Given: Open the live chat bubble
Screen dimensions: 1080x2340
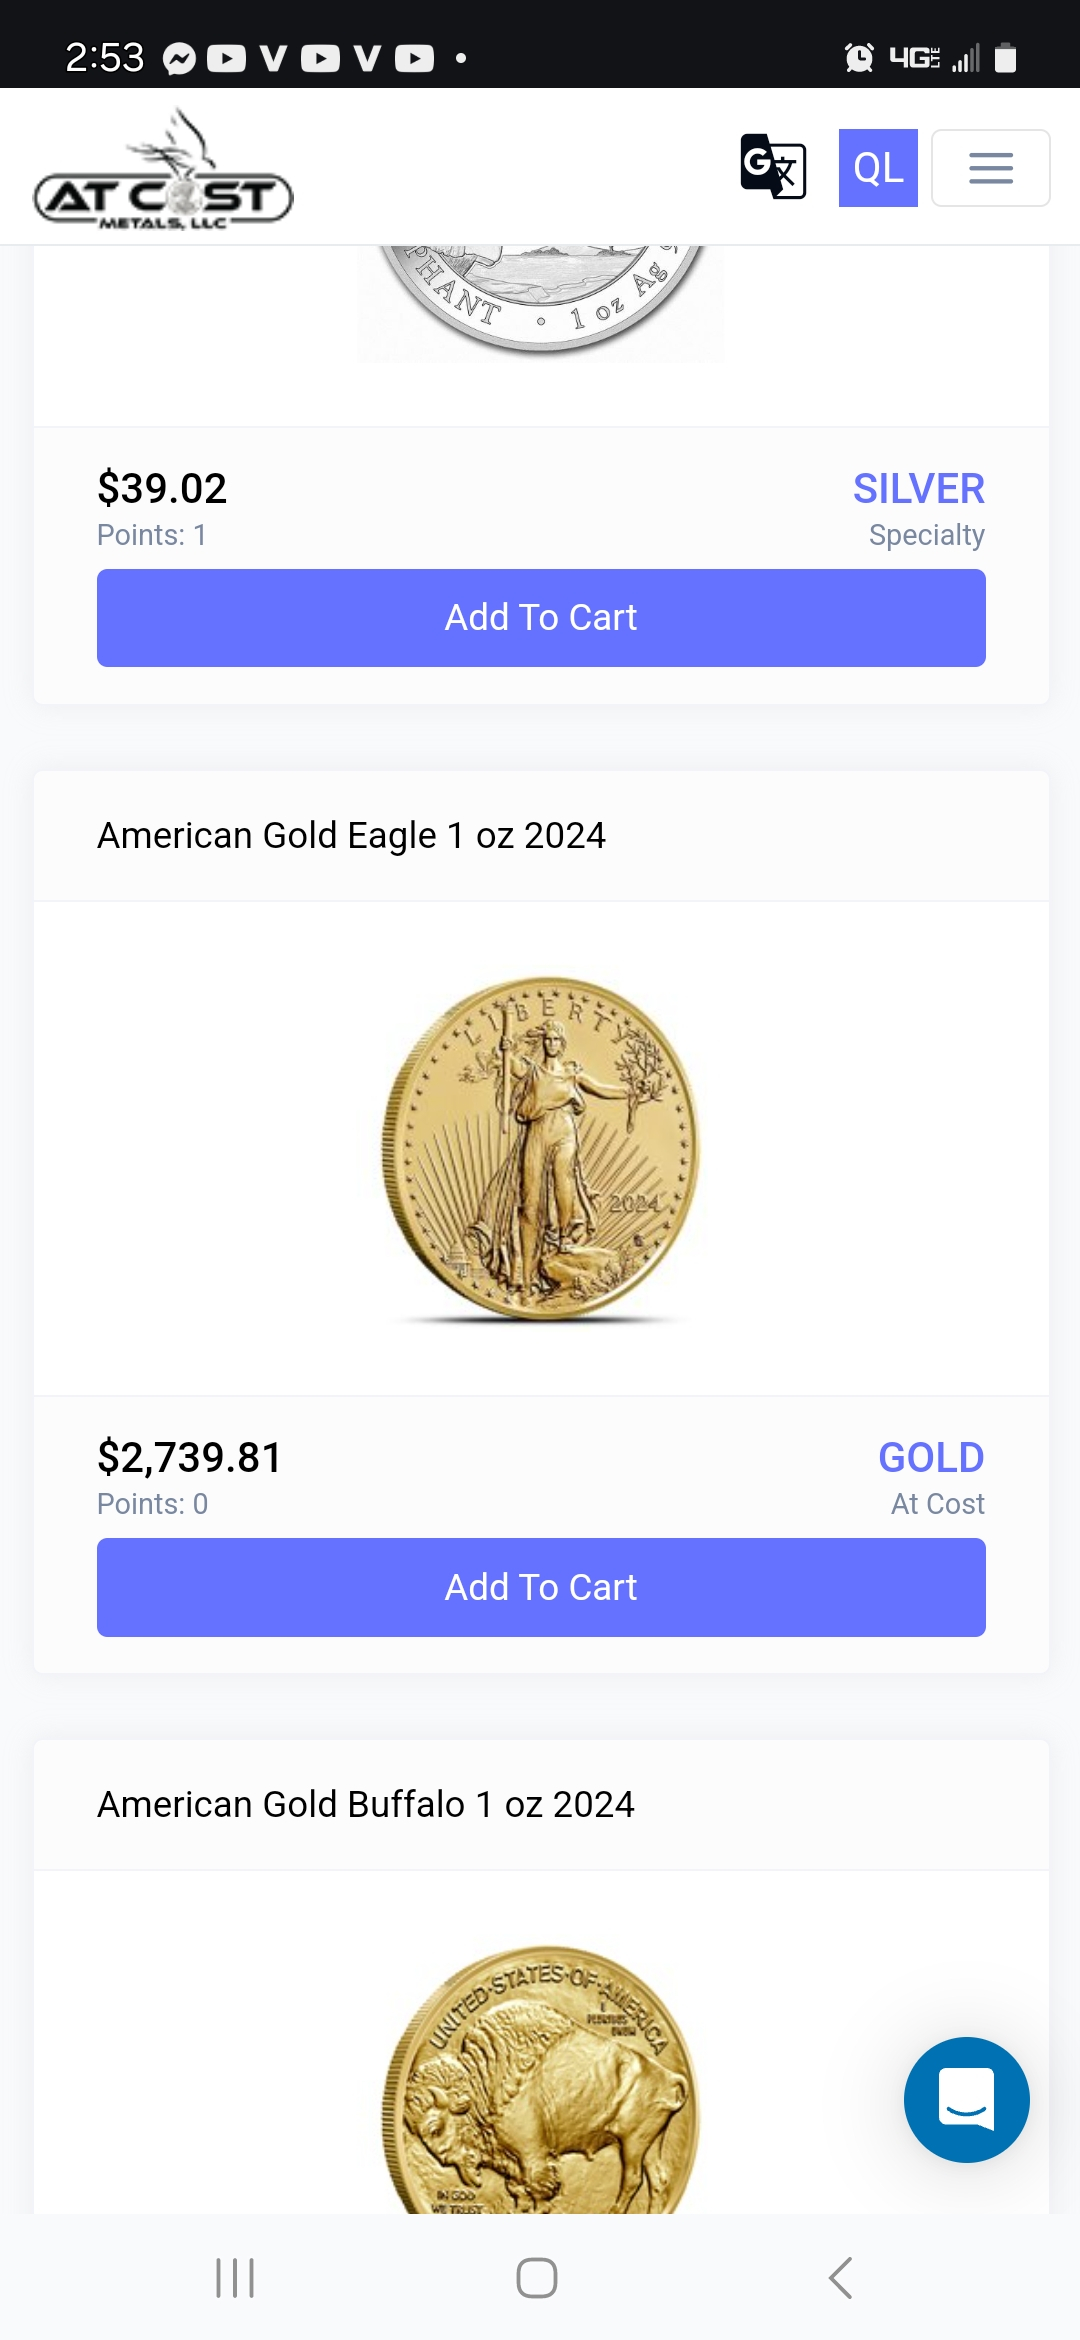Looking at the screenshot, I should click(x=966, y=2099).
